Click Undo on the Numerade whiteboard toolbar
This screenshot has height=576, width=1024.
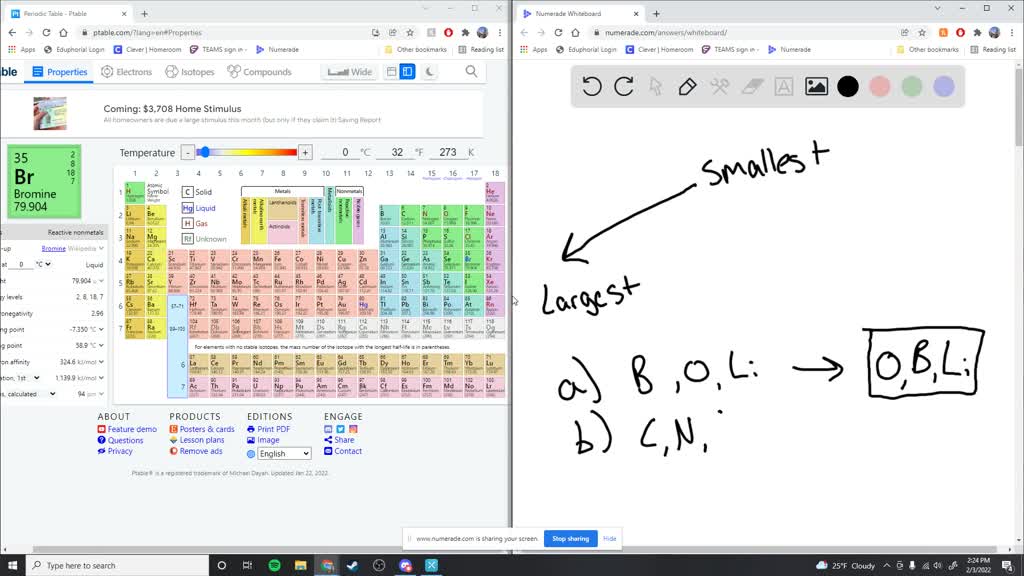tap(592, 87)
